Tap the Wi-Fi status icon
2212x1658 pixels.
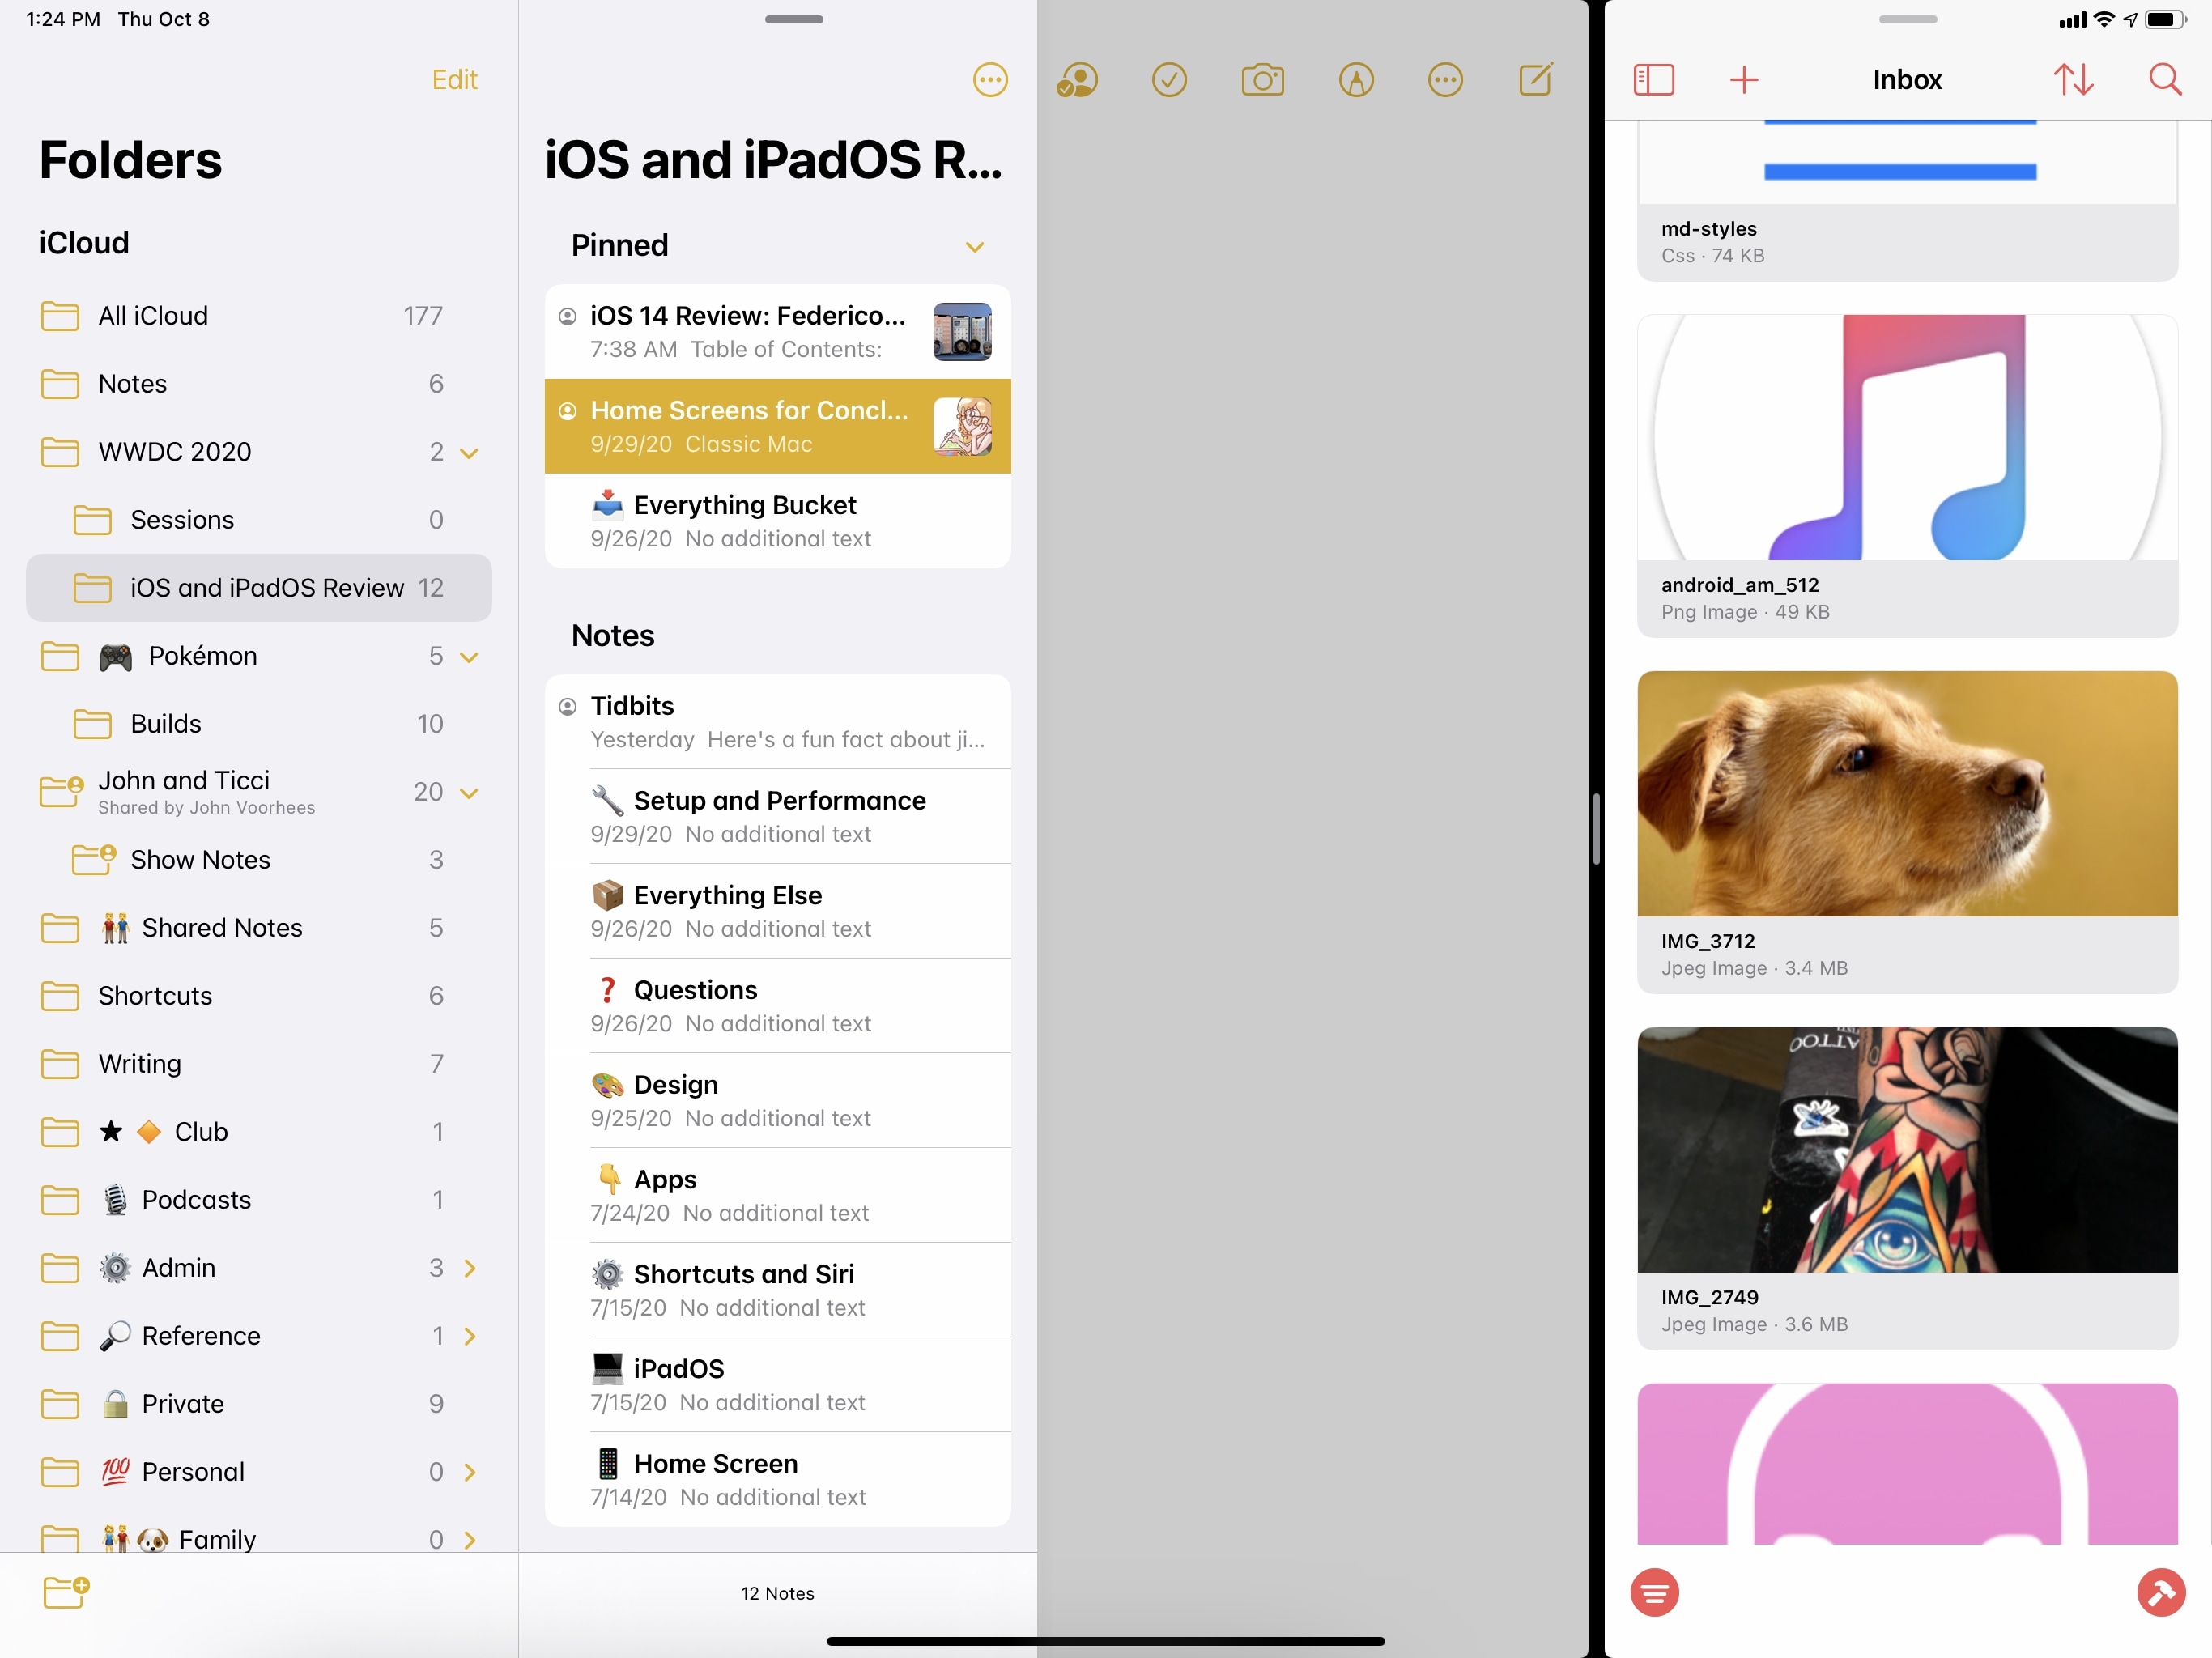(x=2104, y=19)
